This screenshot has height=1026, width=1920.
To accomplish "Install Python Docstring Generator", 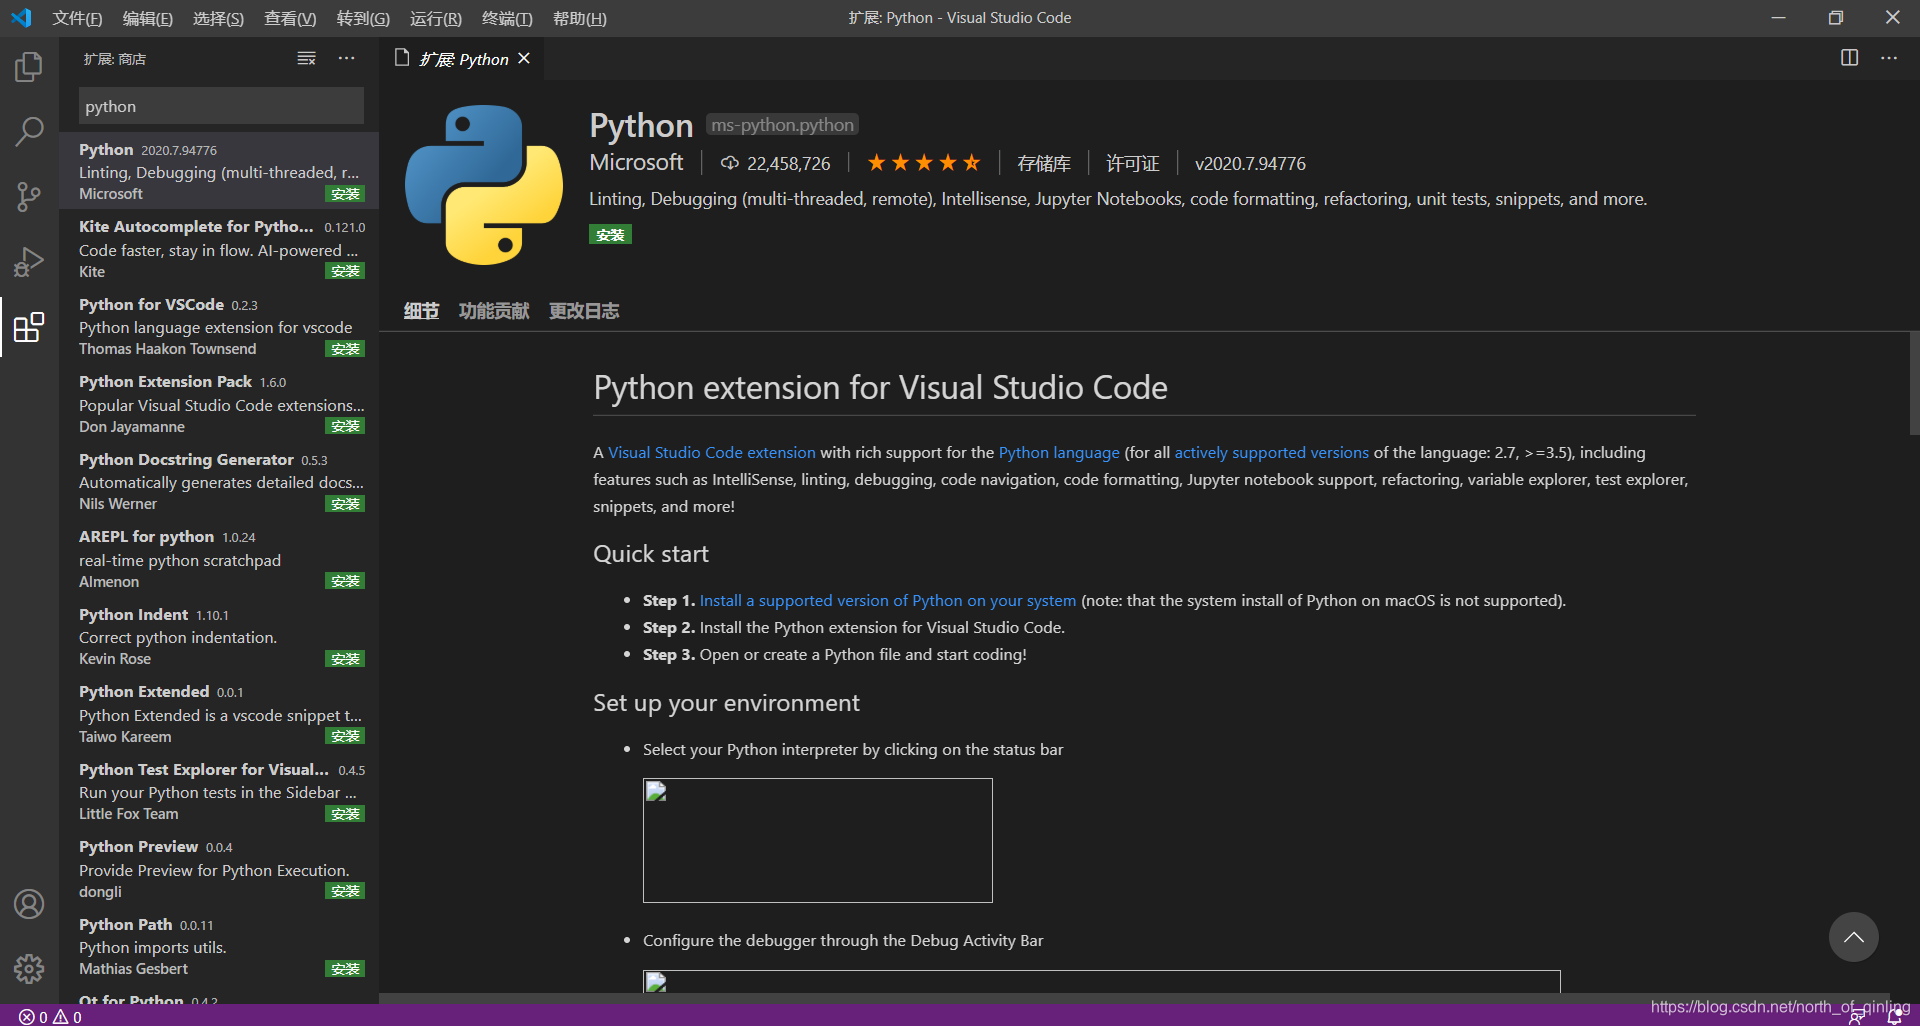I will click(x=345, y=504).
